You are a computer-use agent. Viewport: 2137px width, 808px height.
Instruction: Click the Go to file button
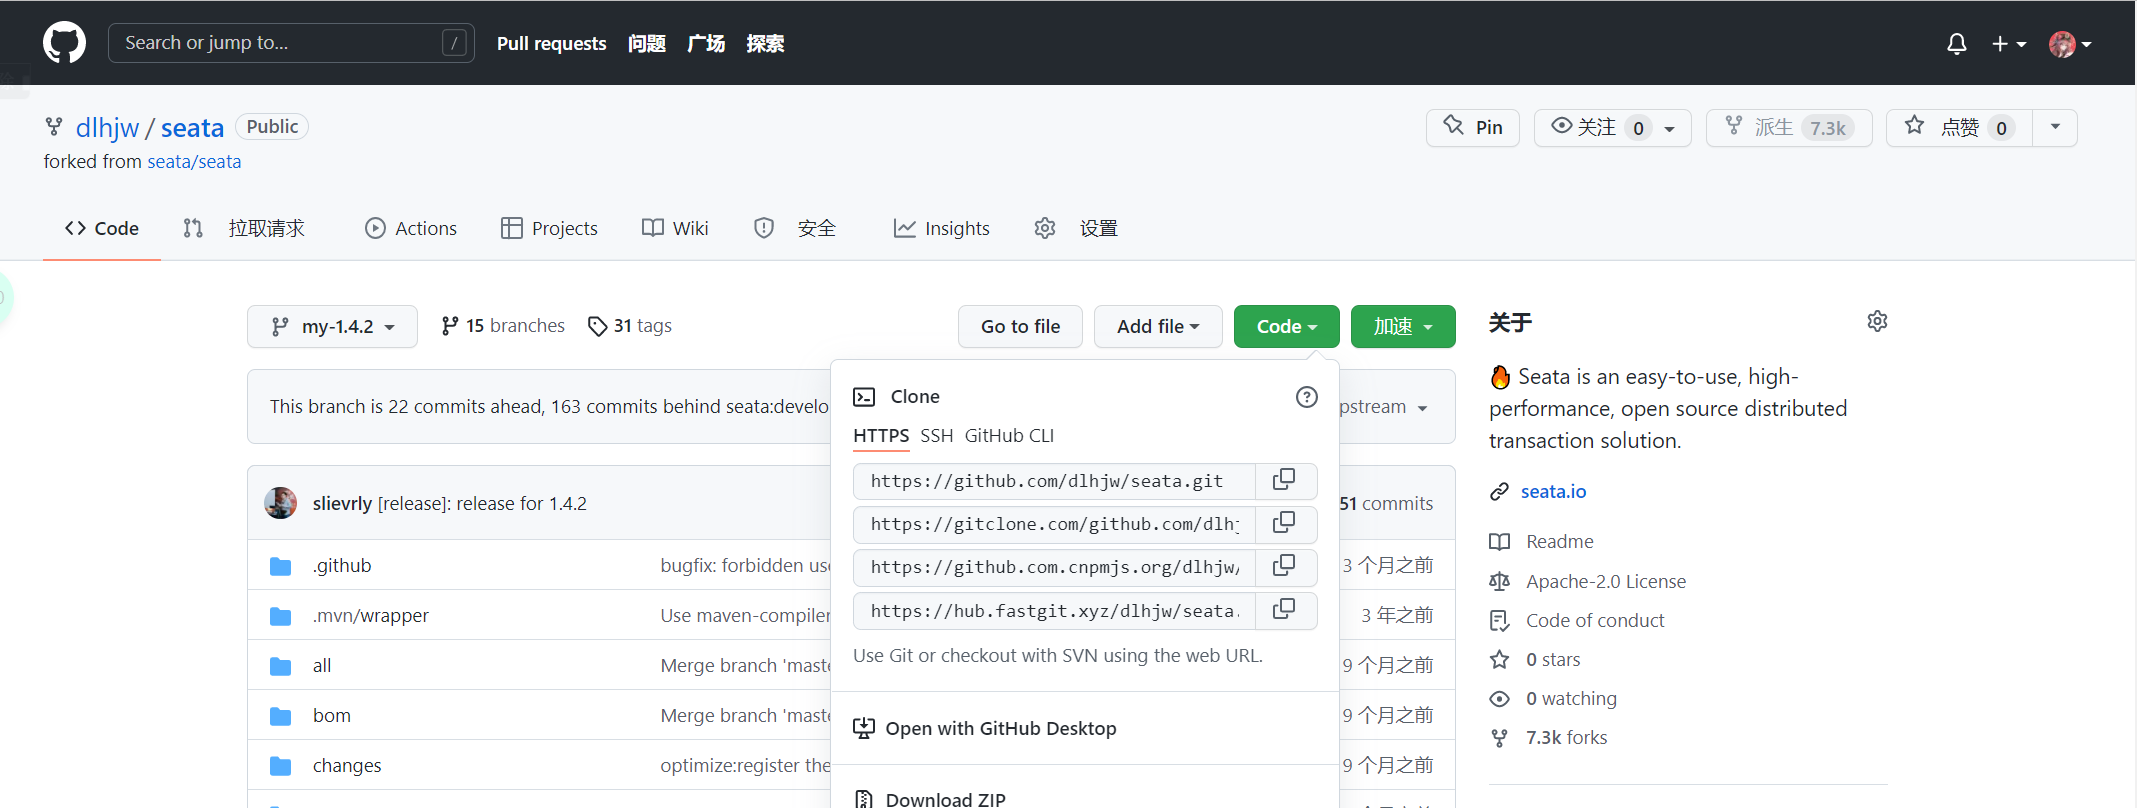(x=1020, y=327)
